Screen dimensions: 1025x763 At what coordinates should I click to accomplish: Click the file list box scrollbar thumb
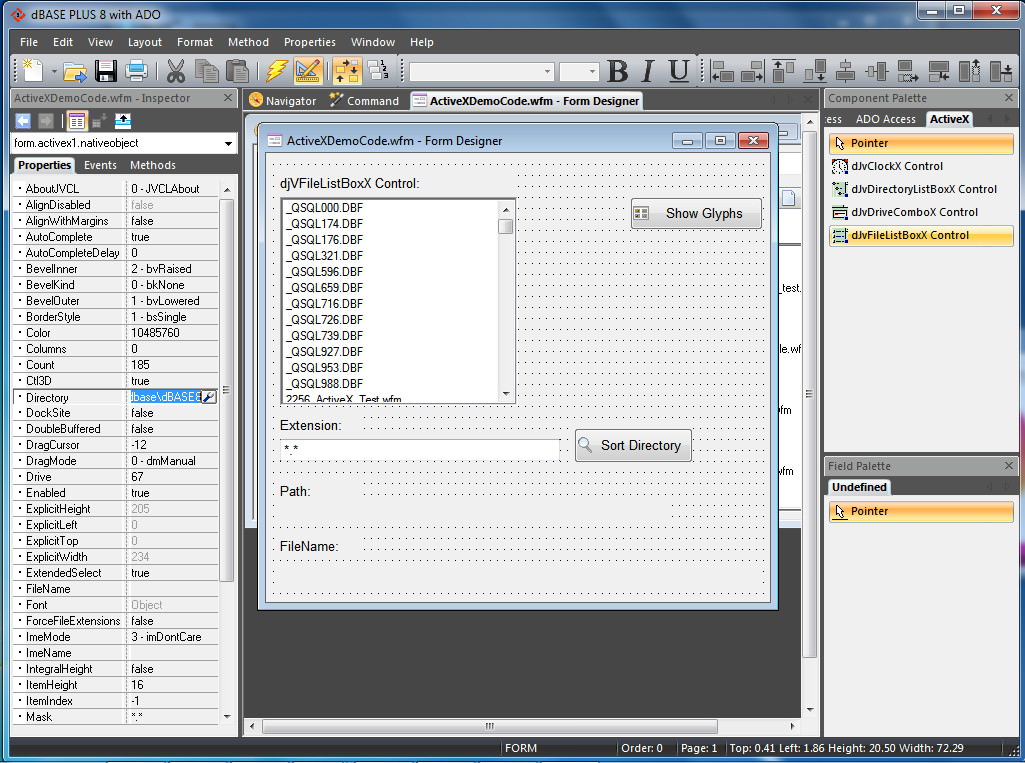pyautogui.click(x=506, y=226)
